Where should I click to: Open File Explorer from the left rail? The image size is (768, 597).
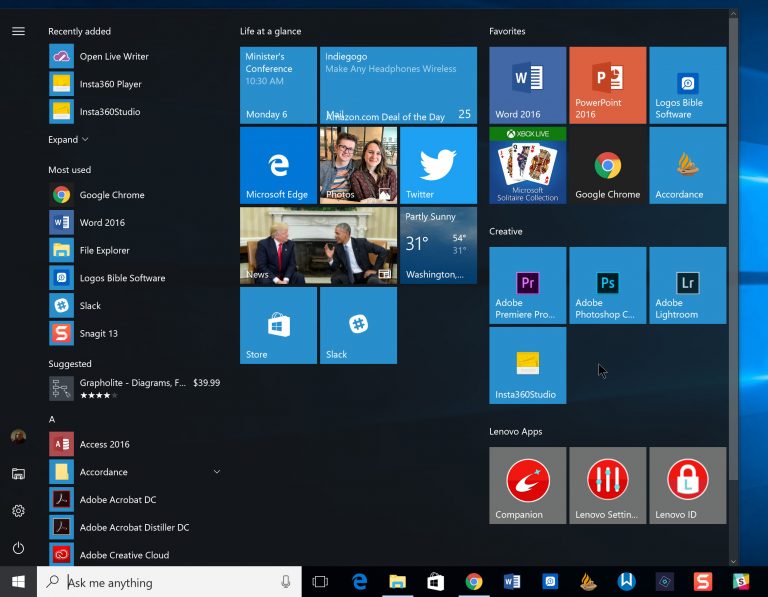18,474
